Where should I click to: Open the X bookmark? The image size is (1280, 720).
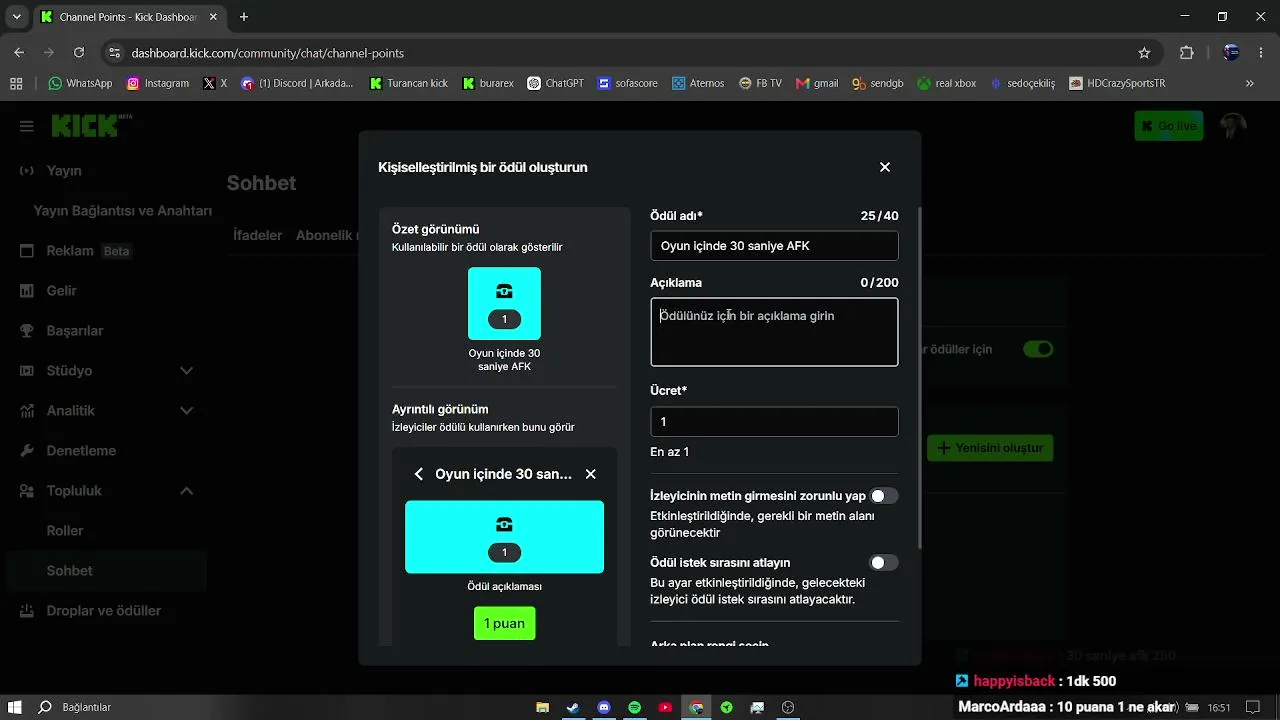click(215, 83)
